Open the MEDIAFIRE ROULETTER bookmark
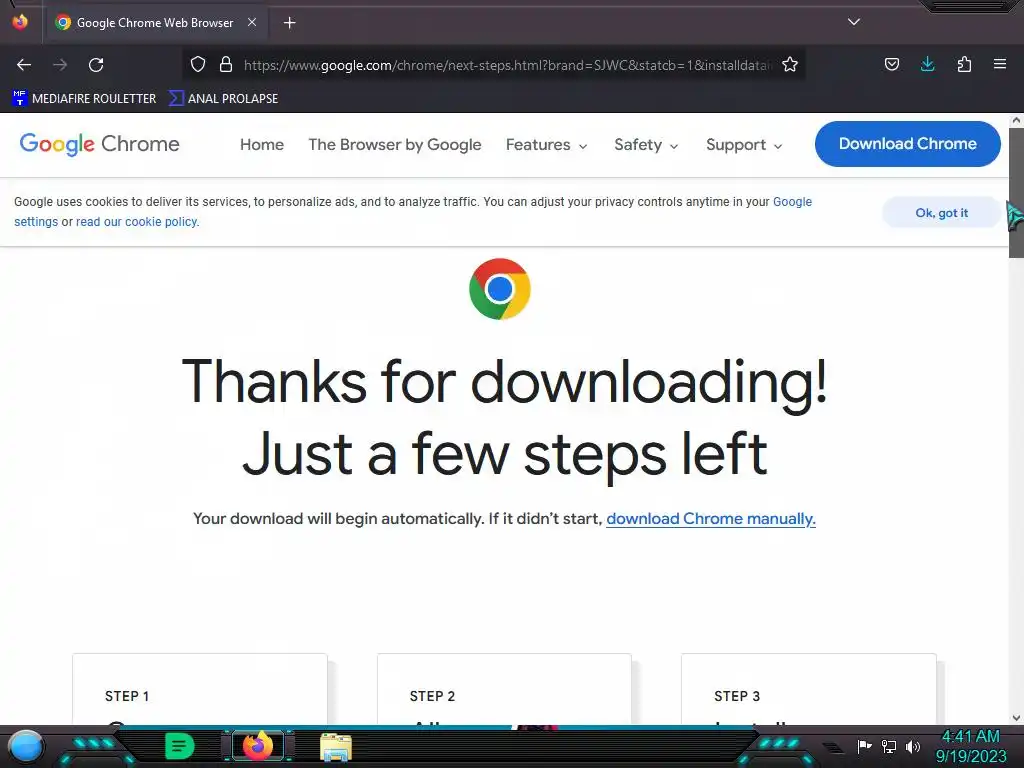 tap(84, 99)
